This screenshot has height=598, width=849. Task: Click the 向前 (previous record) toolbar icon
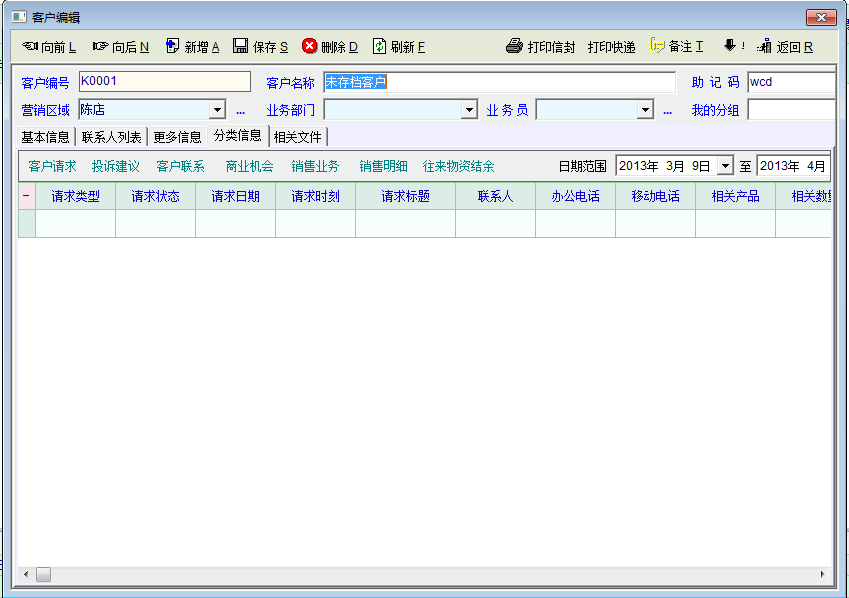coord(30,46)
